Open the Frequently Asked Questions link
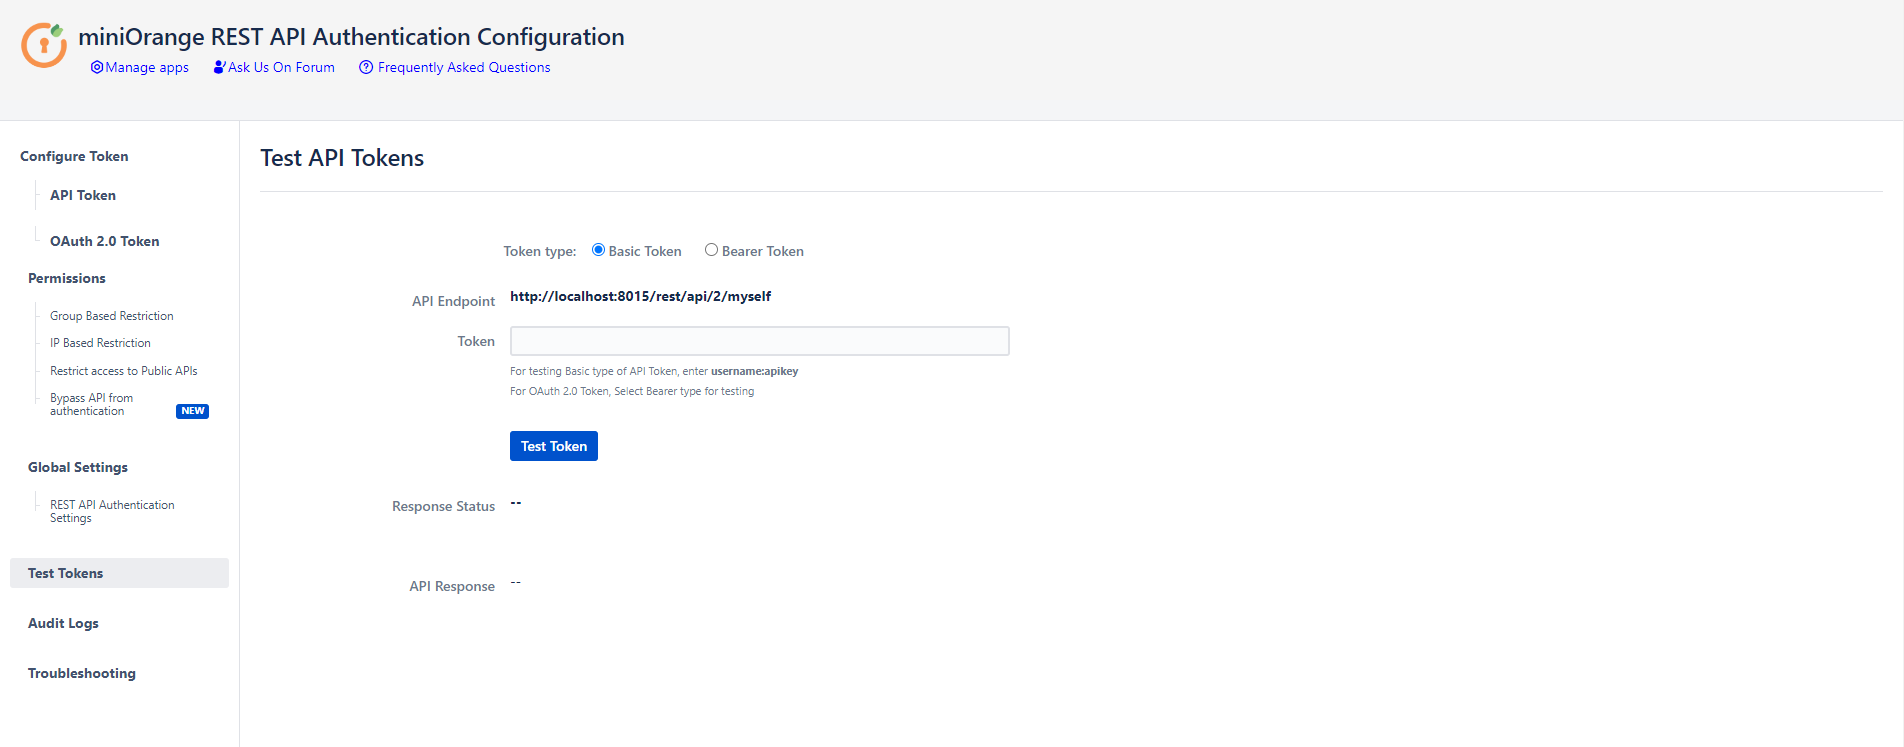Image resolution: width=1904 pixels, height=747 pixels. pos(464,67)
